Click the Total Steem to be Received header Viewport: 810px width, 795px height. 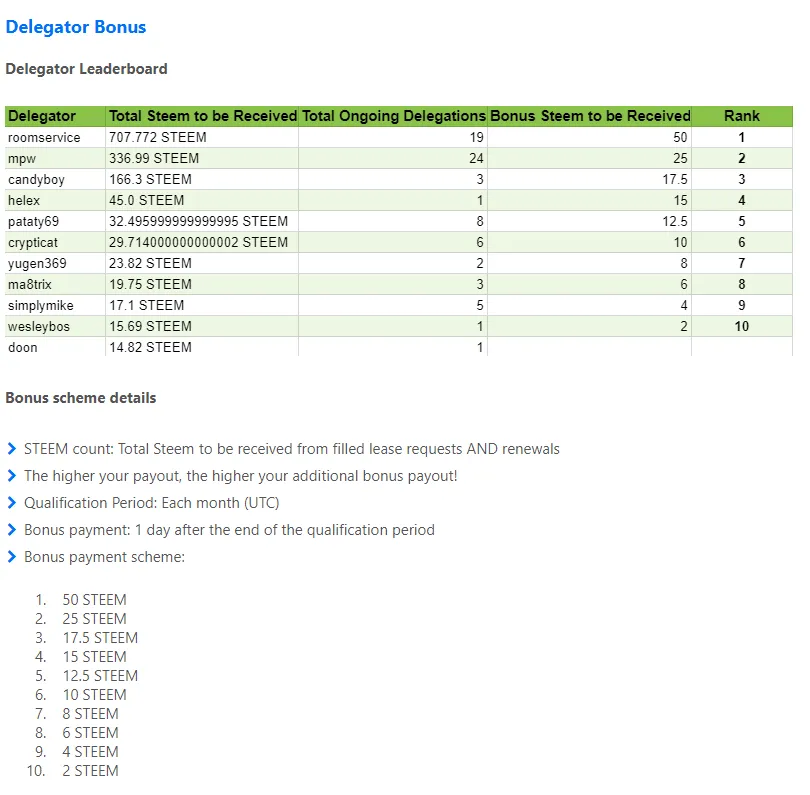(202, 116)
